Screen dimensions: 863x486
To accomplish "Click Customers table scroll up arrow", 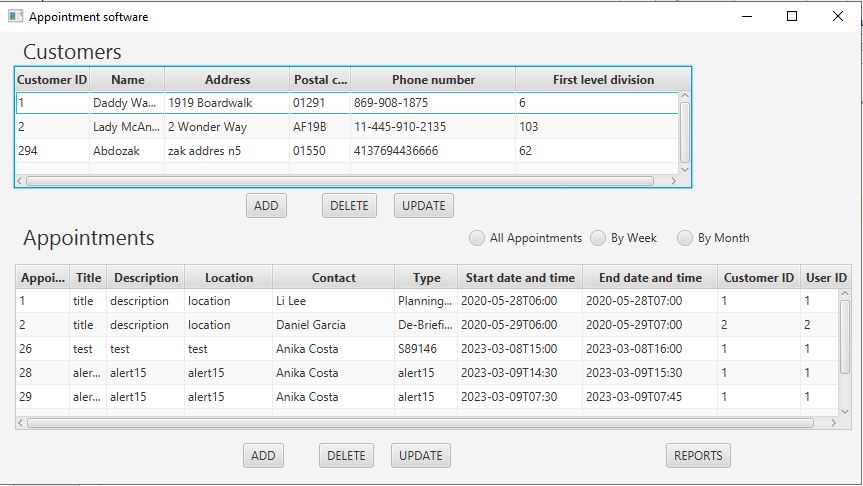I will [x=685, y=96].
